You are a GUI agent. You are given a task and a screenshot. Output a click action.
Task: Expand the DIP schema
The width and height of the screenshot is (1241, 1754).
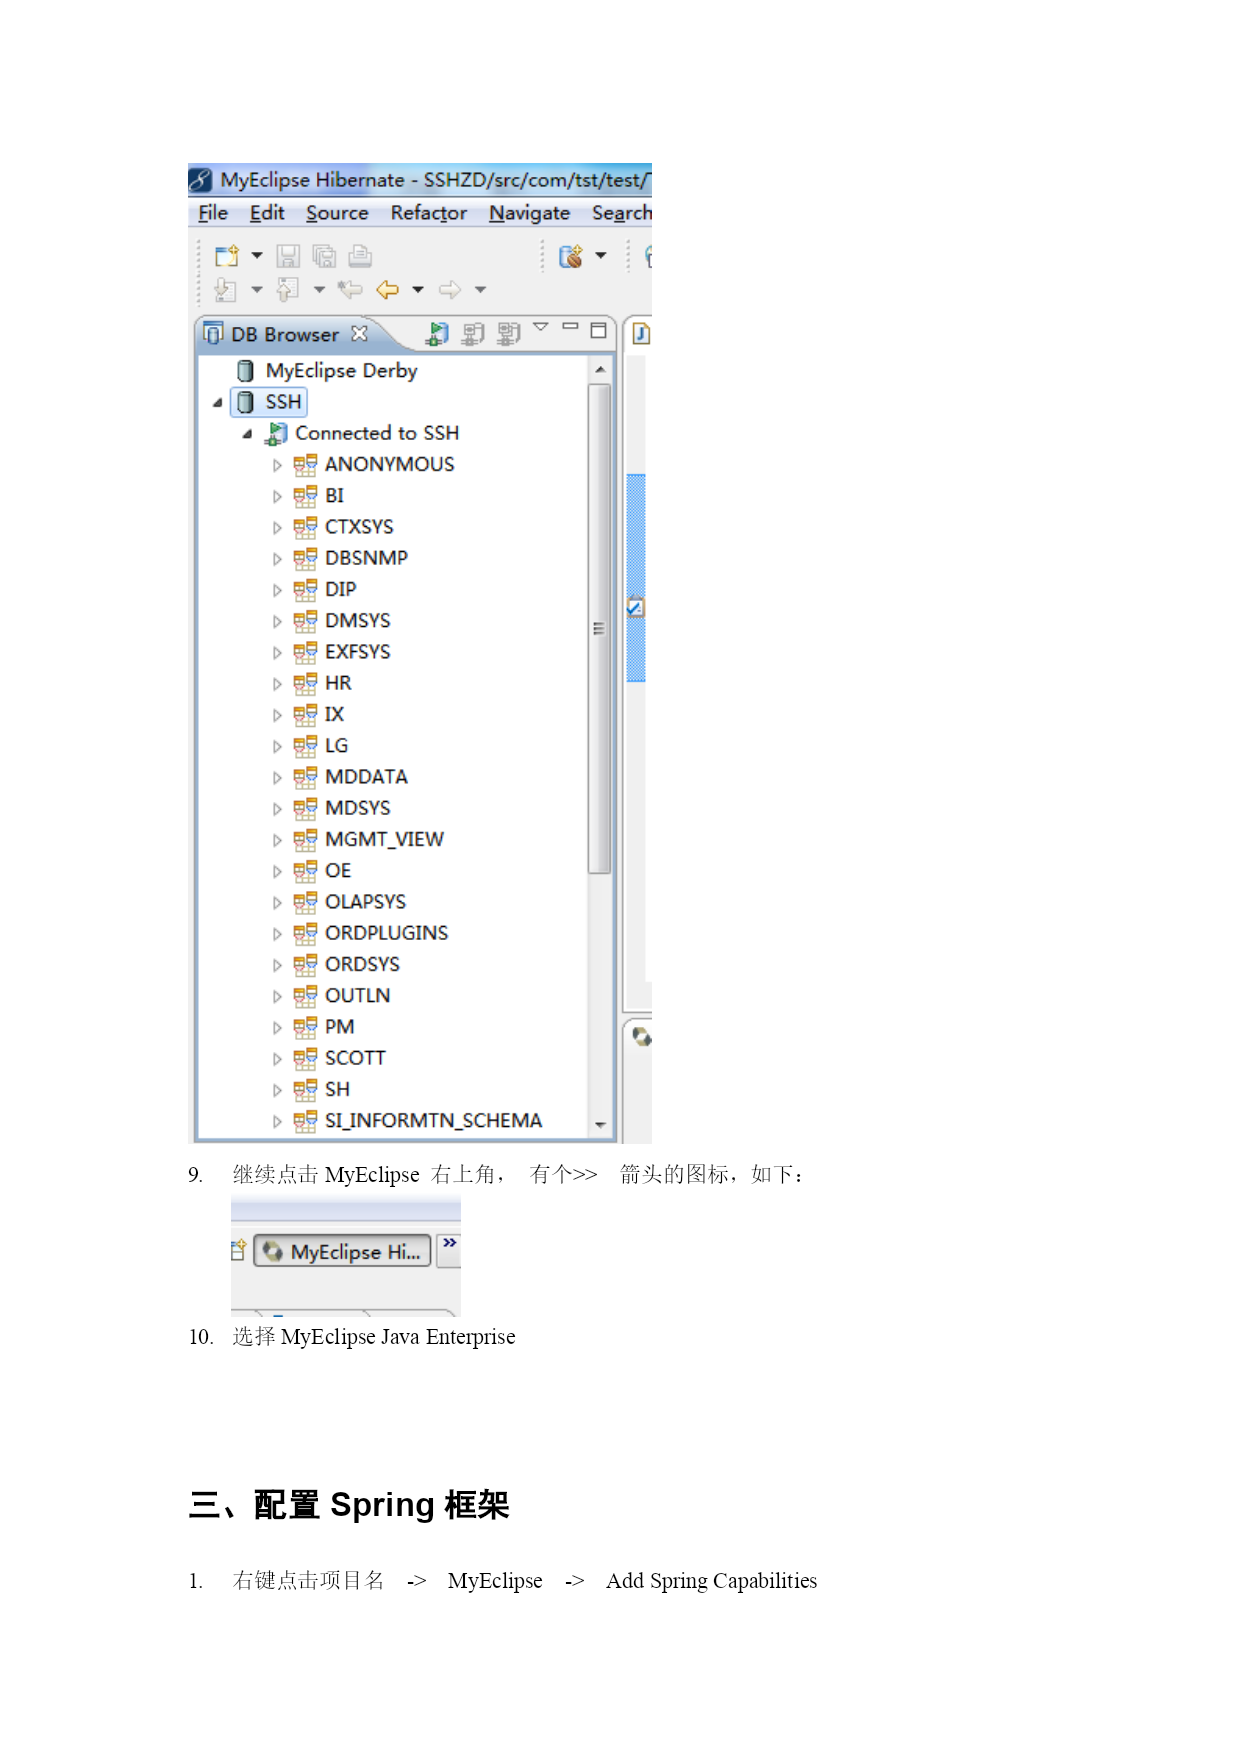pos(277,591)
